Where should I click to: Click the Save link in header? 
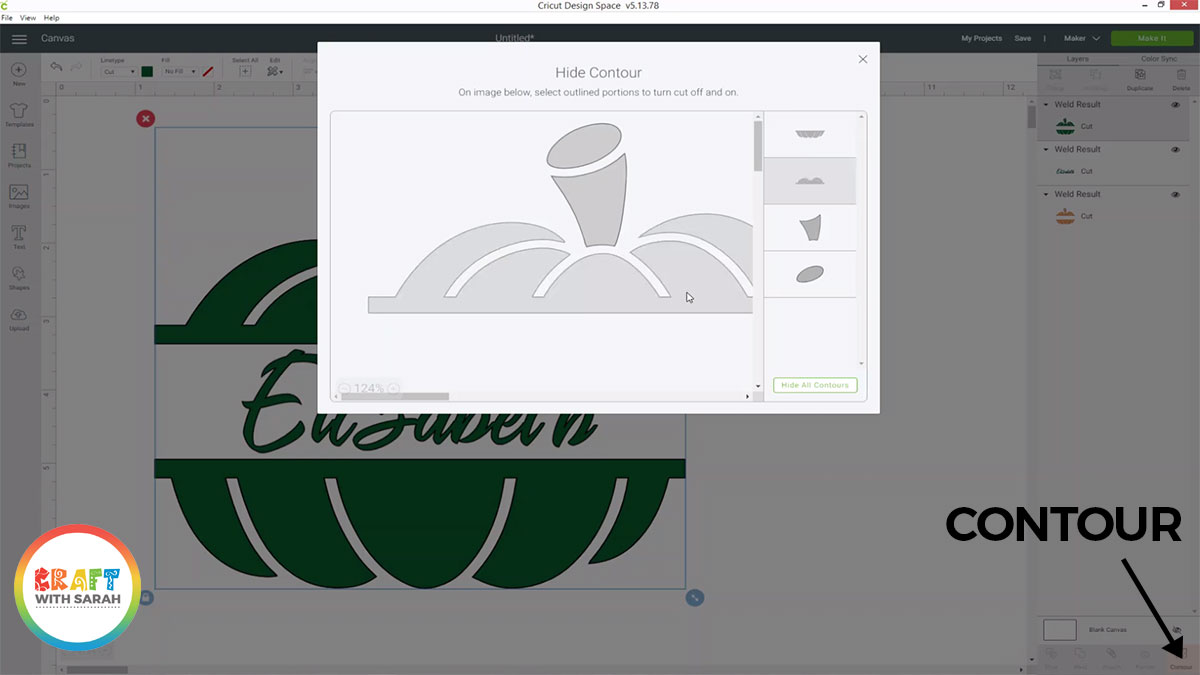(1022, 38)
